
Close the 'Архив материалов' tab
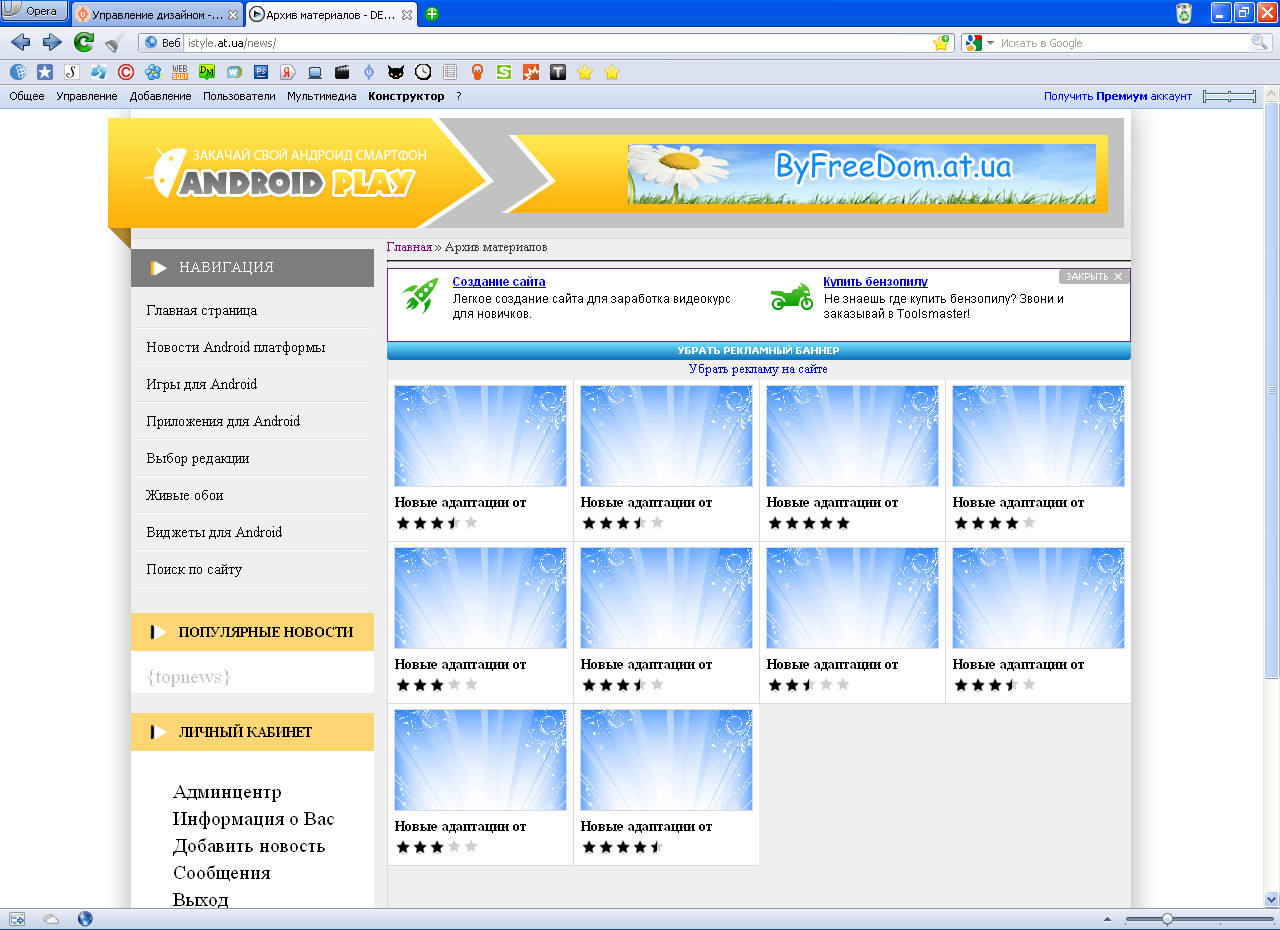click(407, 15)
